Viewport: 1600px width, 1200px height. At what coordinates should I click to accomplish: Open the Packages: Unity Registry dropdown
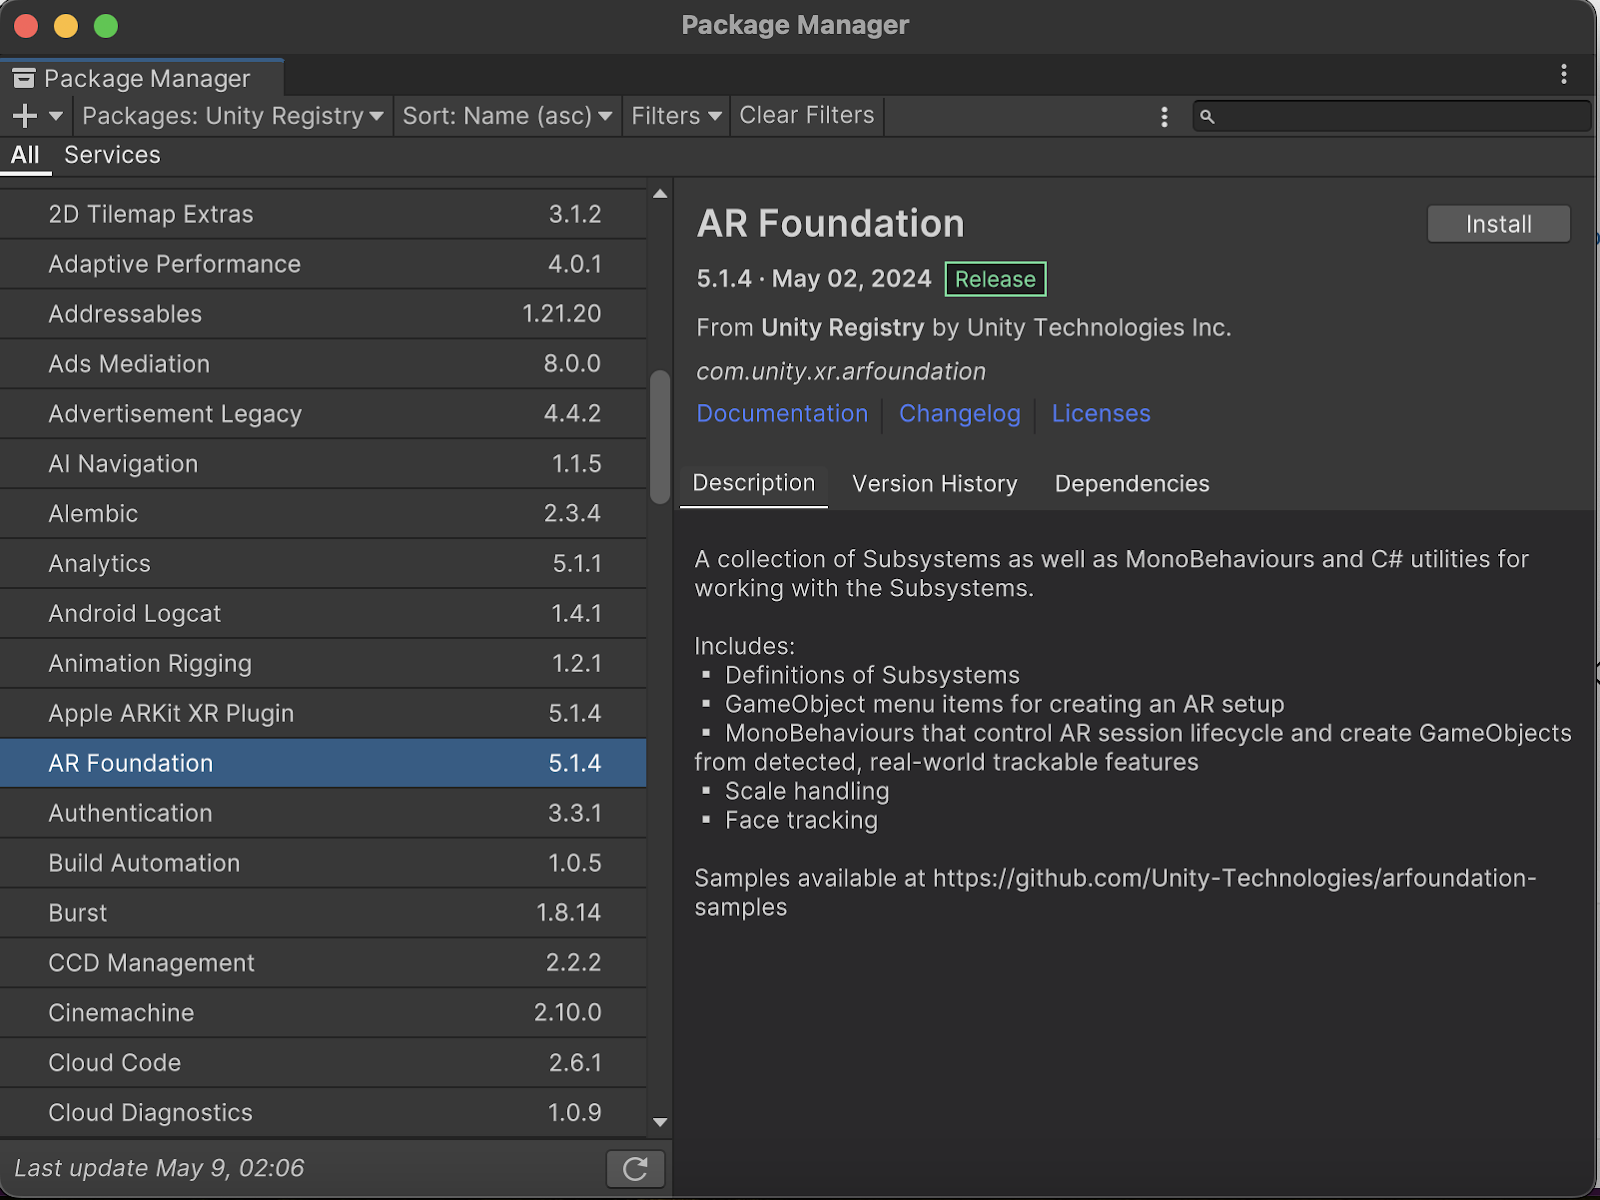pyautogui.click(x=232, y=116)
